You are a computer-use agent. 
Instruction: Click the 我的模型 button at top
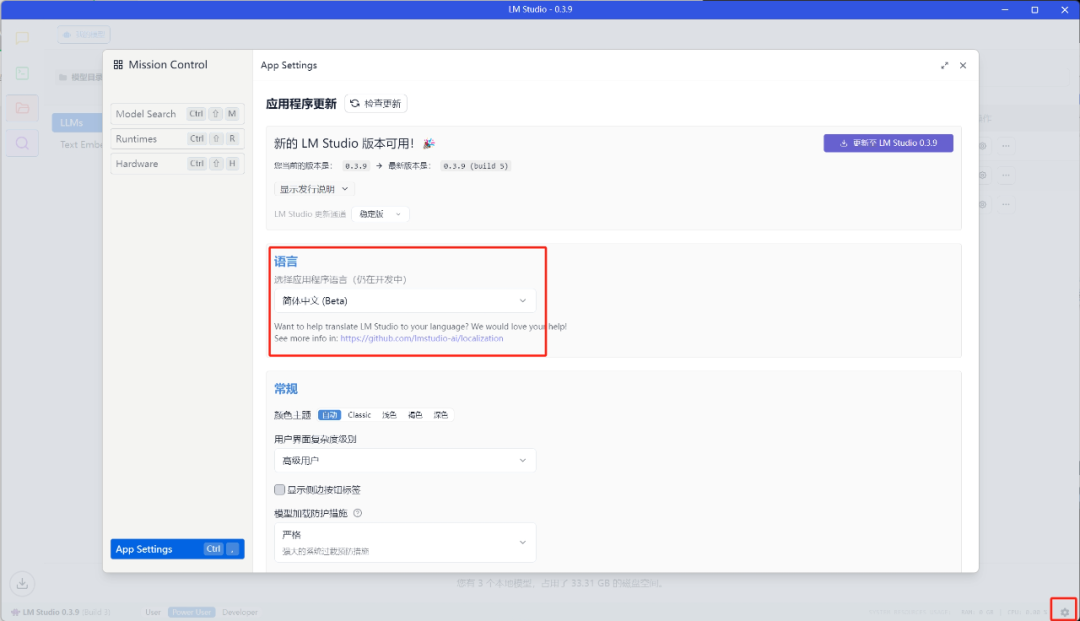point(84,34)
